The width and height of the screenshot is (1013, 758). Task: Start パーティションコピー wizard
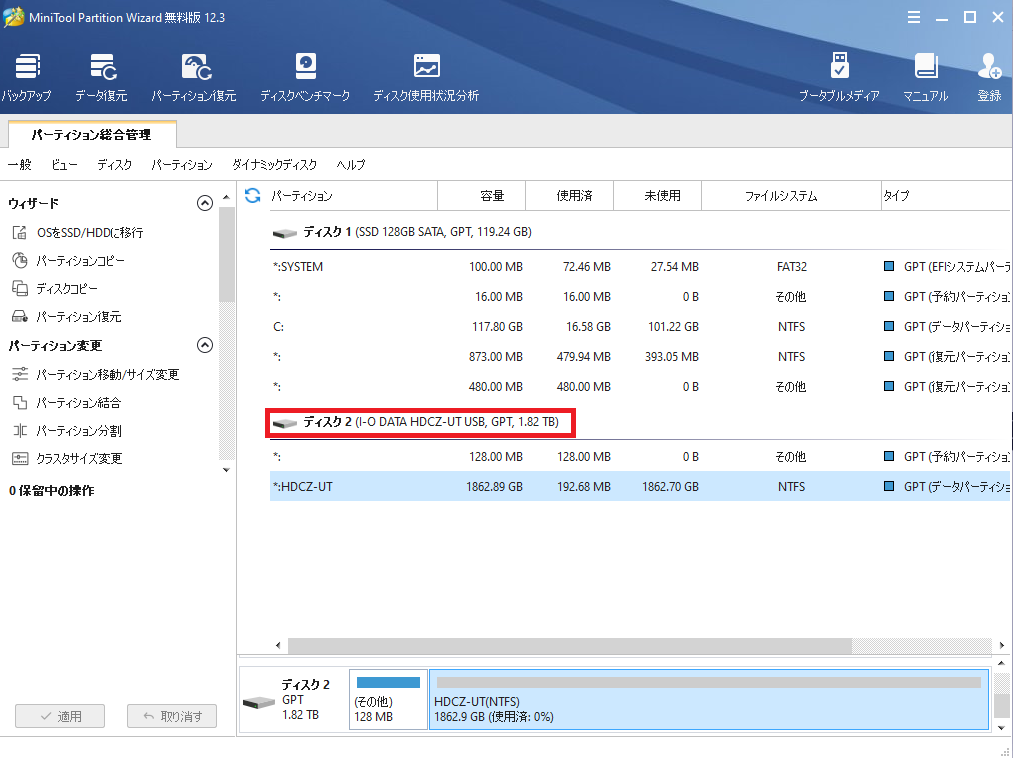point(68,260)
